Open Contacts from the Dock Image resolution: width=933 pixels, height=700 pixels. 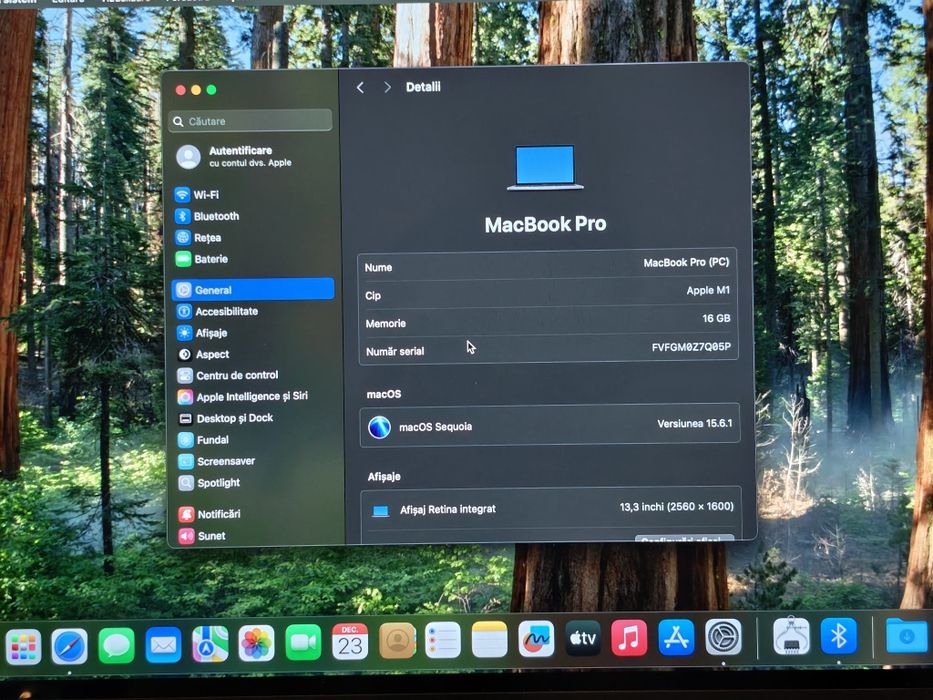pos(397,641)
